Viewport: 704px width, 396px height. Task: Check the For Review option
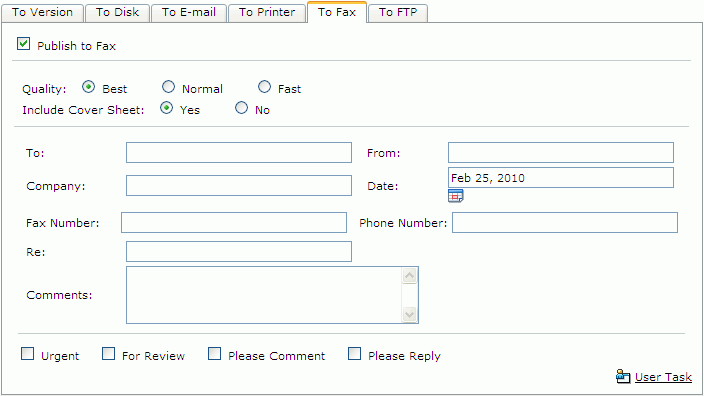(x=108, y=354)
